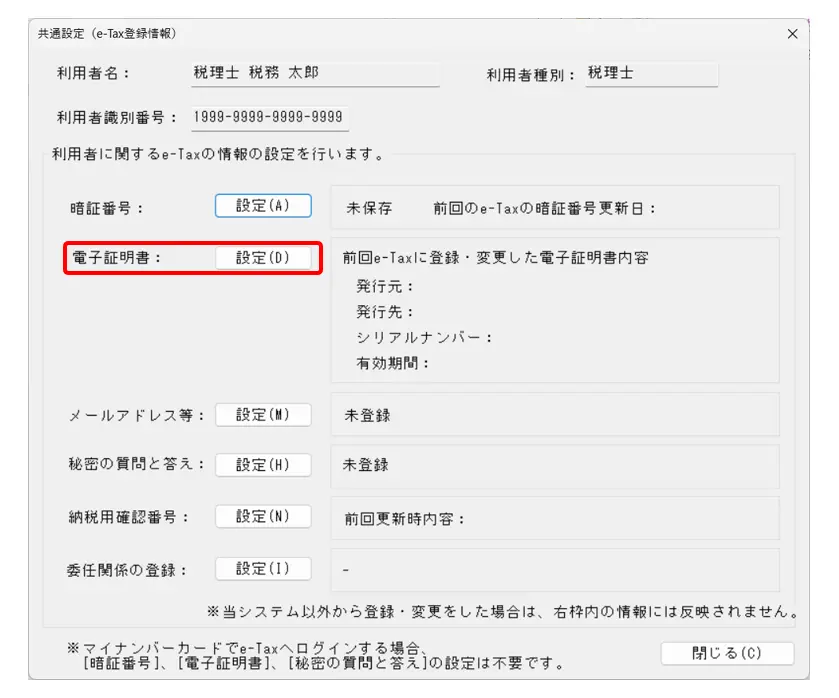The width and height of the screenshot is (839, 698).
Task: Select the 利用者種別 field showing 税理士
Action: click(650, 73)
